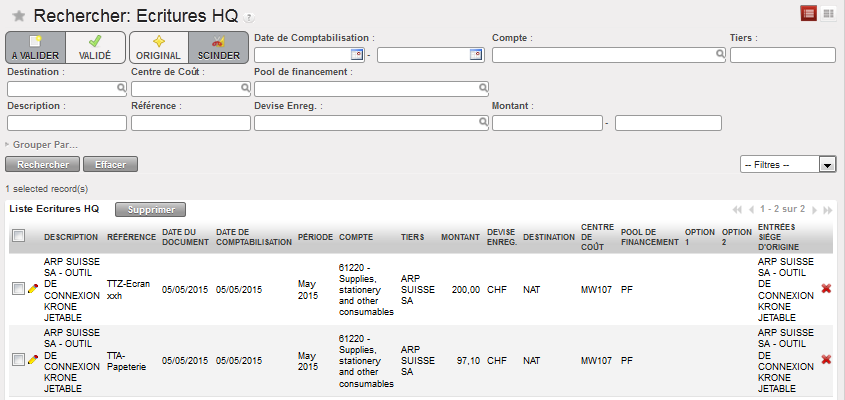Click the Référence input field
This screenshot has width=845, height=400.
(x=191, y=123)
